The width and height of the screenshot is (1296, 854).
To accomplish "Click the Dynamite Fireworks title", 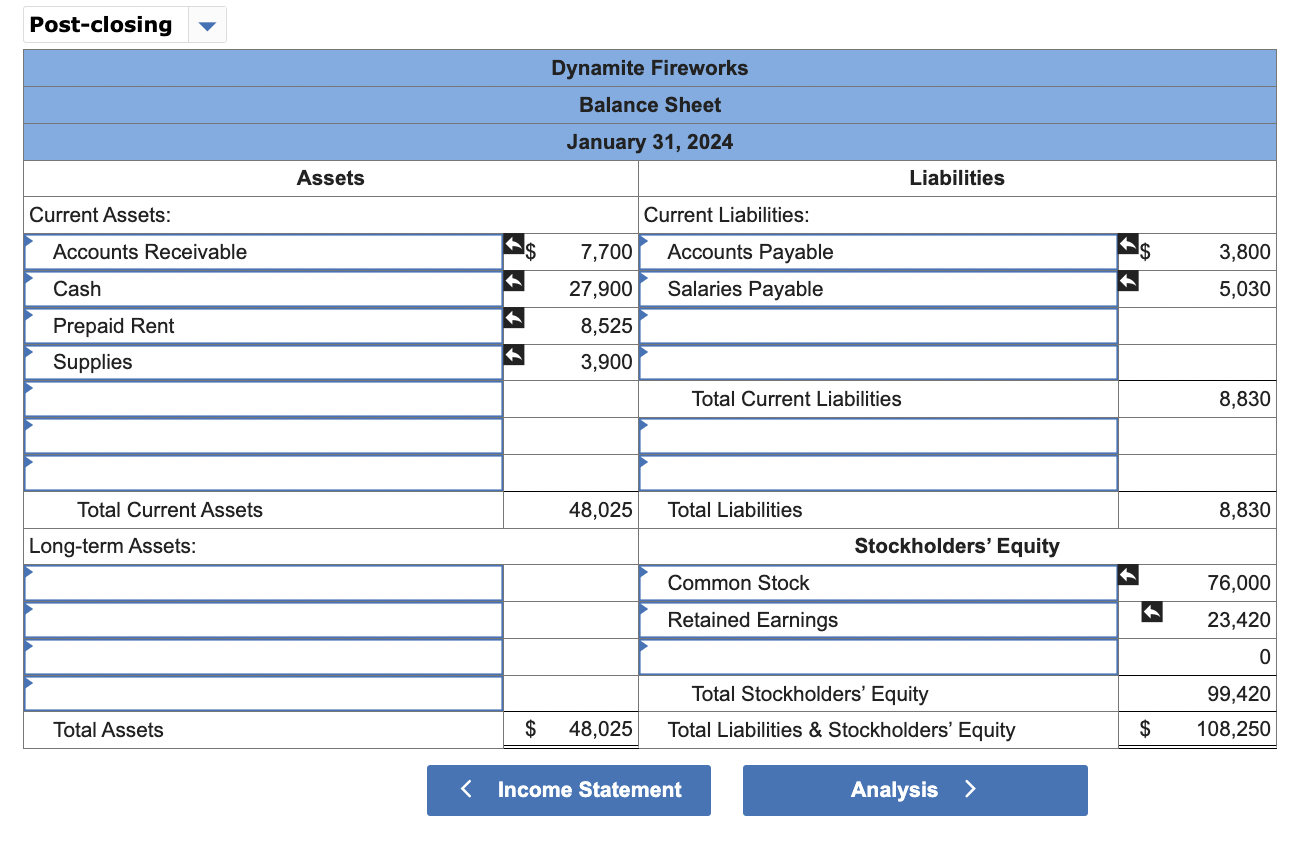I will (x=650, y=68).
